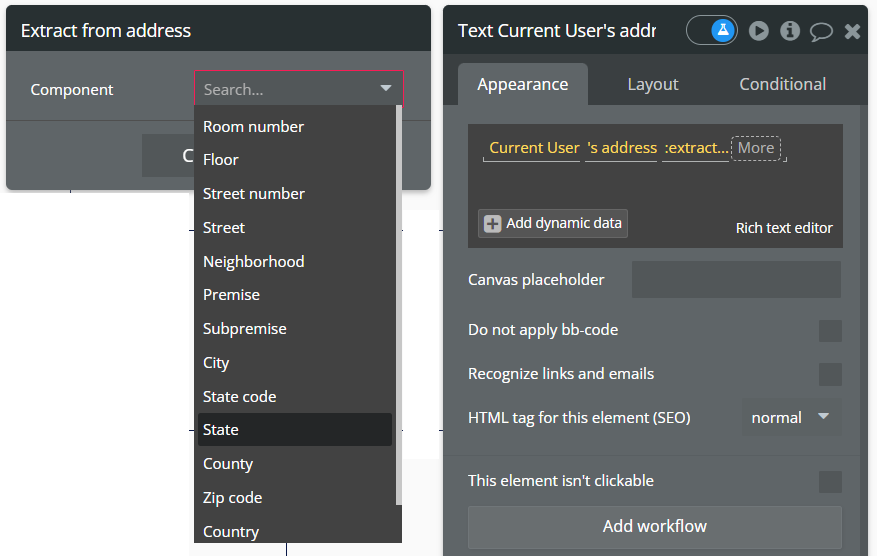877x556 pixels.
Task: Open the info icon for this element
Action: click(x=790, y=31)
